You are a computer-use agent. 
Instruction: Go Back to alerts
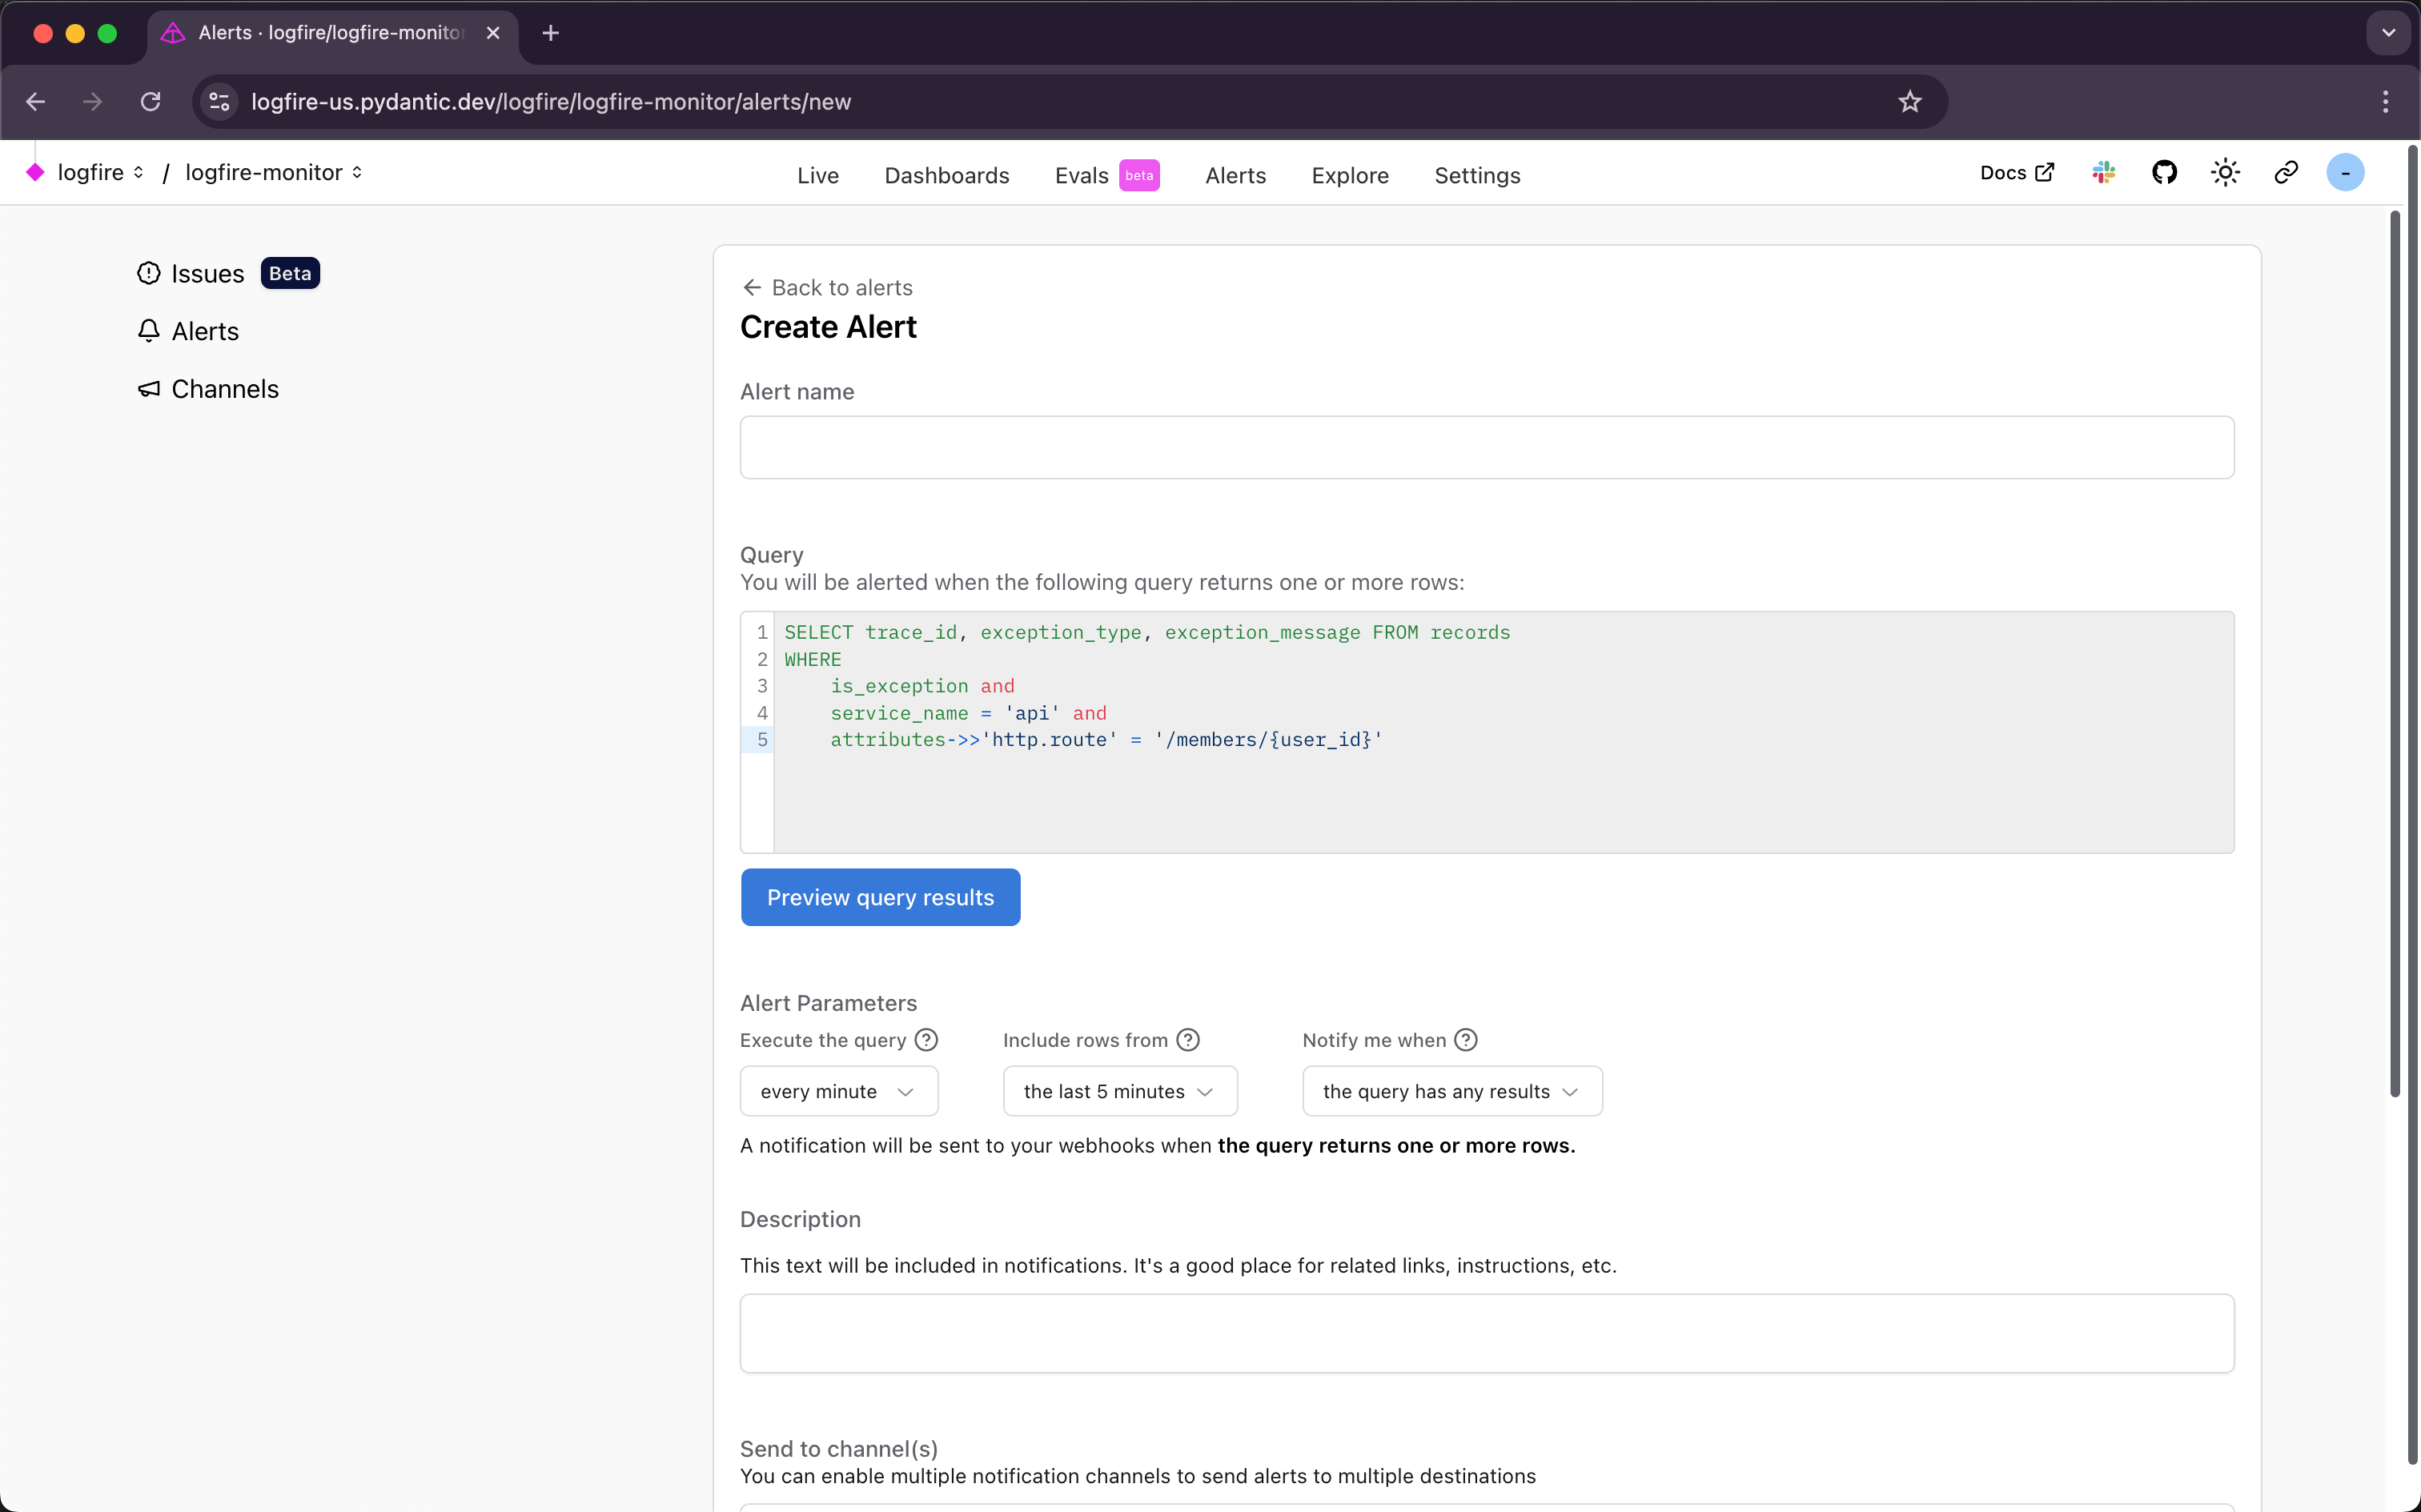[x=826, y=287]
